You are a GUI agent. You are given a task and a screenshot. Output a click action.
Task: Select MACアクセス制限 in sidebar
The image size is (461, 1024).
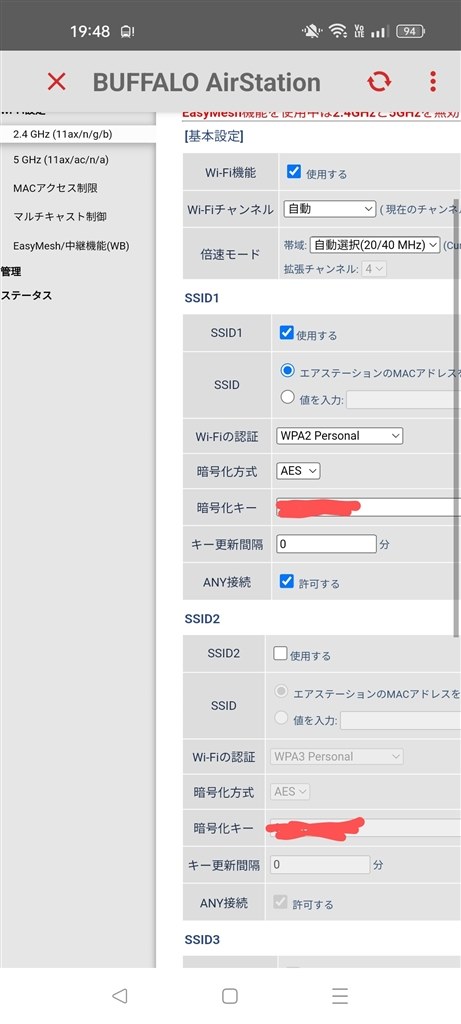[x=56, y=188]
